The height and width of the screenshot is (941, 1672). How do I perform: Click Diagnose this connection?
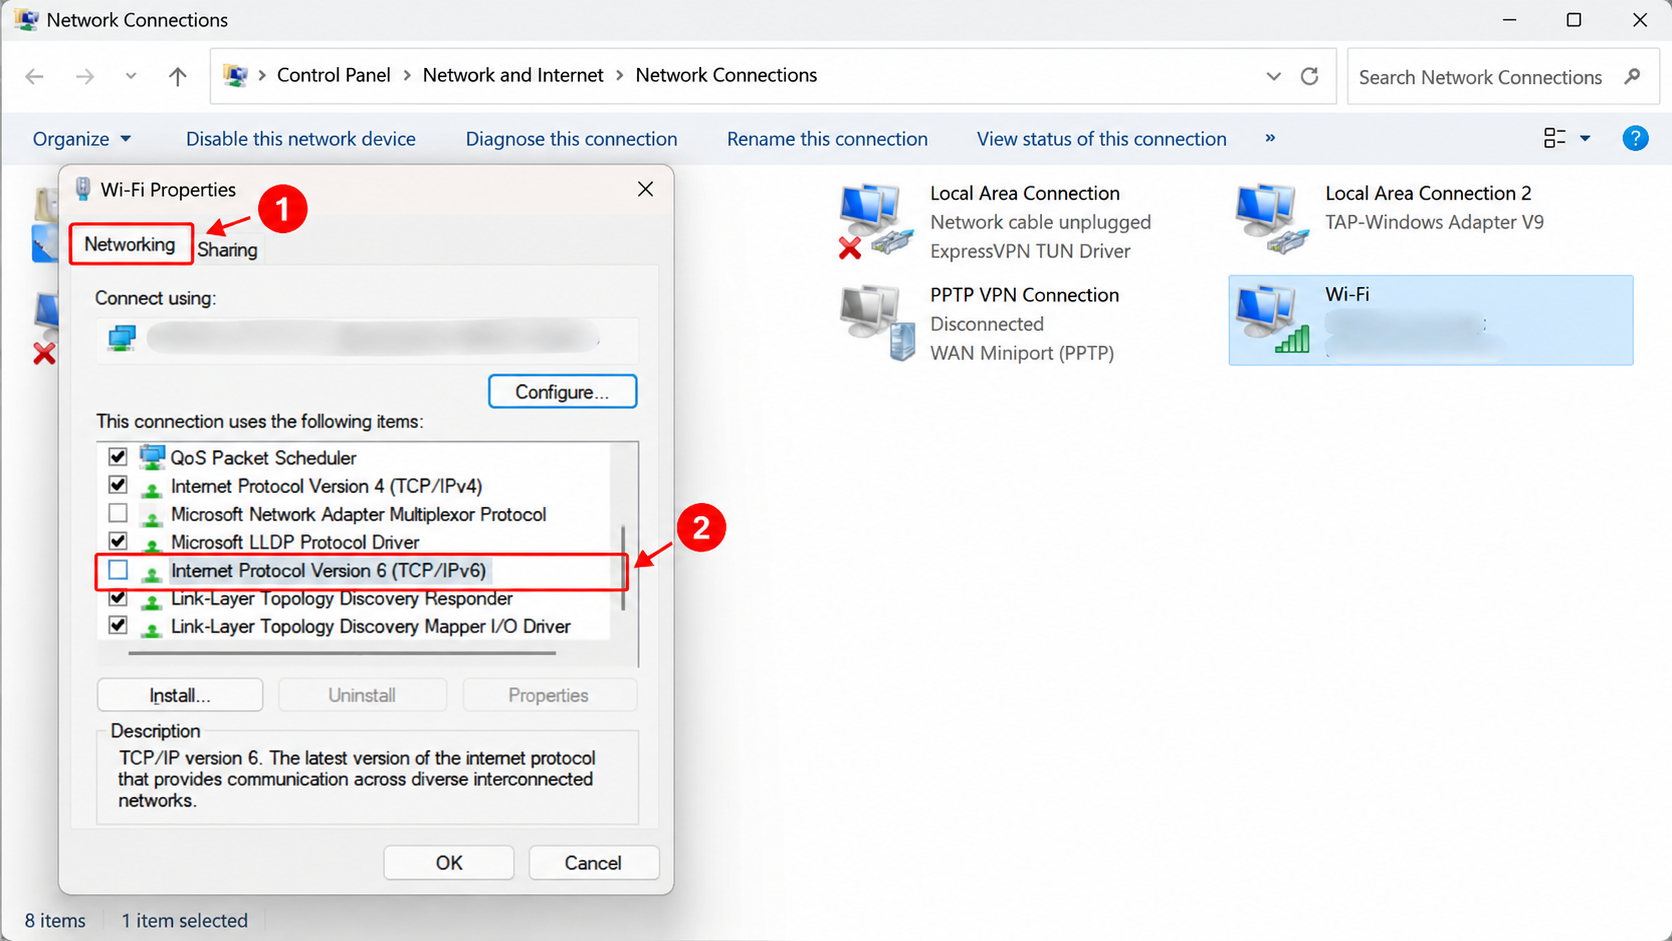(571, 139)
